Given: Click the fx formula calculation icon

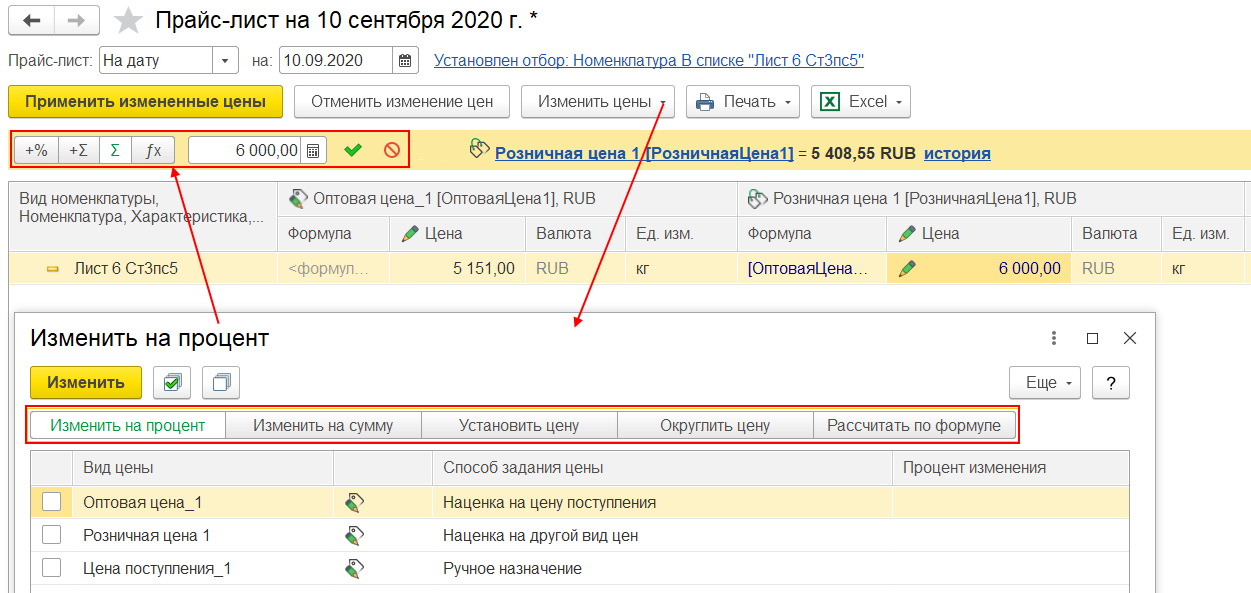Looking at the screenshot, I should (x=153, y=150).
